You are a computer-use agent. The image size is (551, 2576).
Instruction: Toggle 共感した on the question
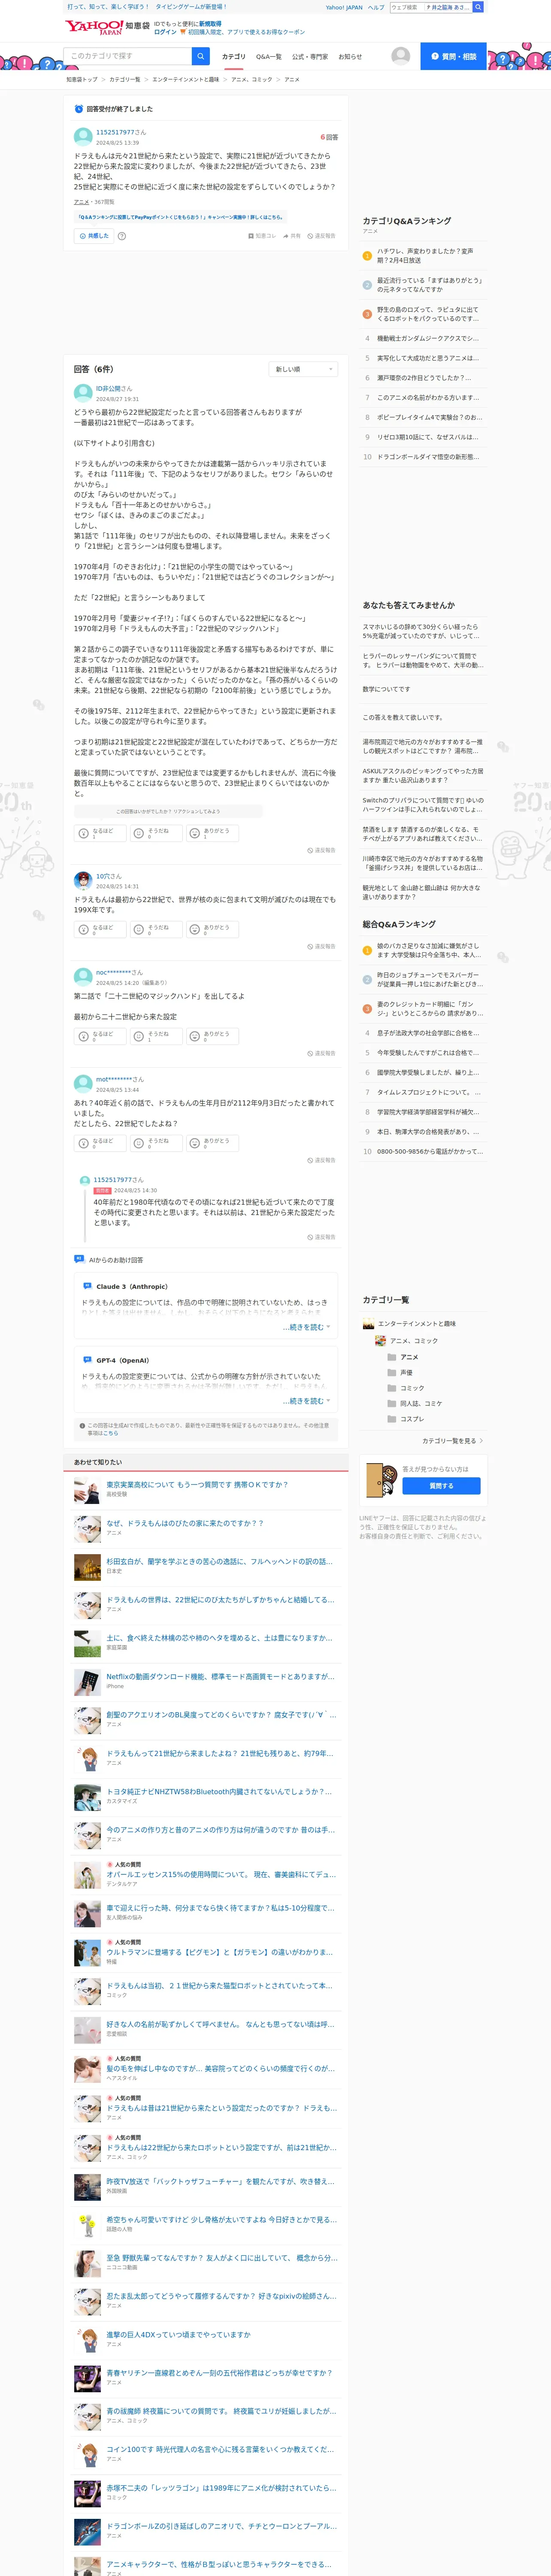94,236
